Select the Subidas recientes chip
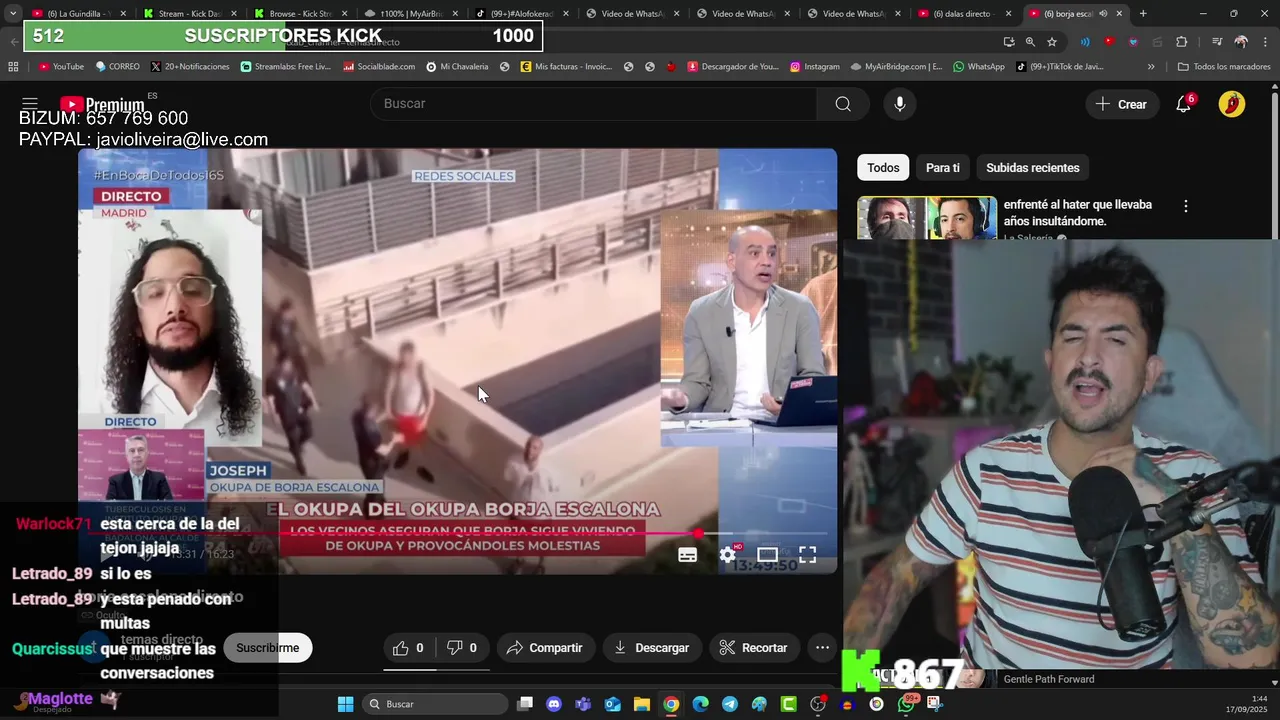 (x=1033, y=168)
